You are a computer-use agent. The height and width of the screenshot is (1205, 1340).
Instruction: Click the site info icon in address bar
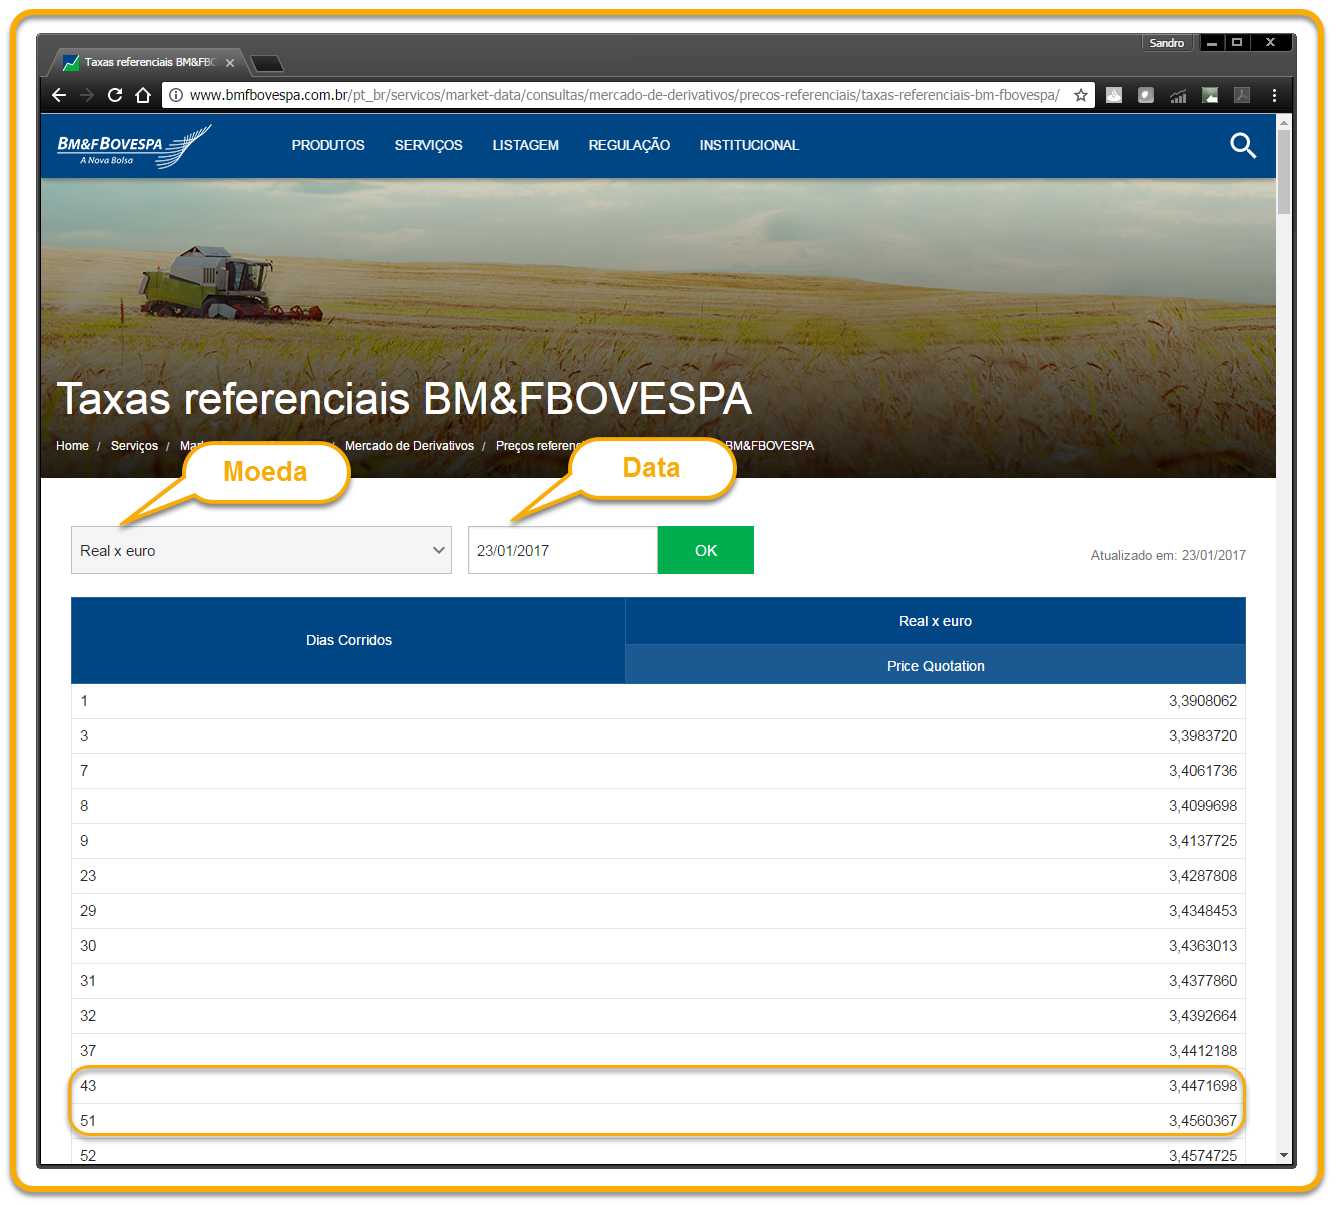point(175,95)
